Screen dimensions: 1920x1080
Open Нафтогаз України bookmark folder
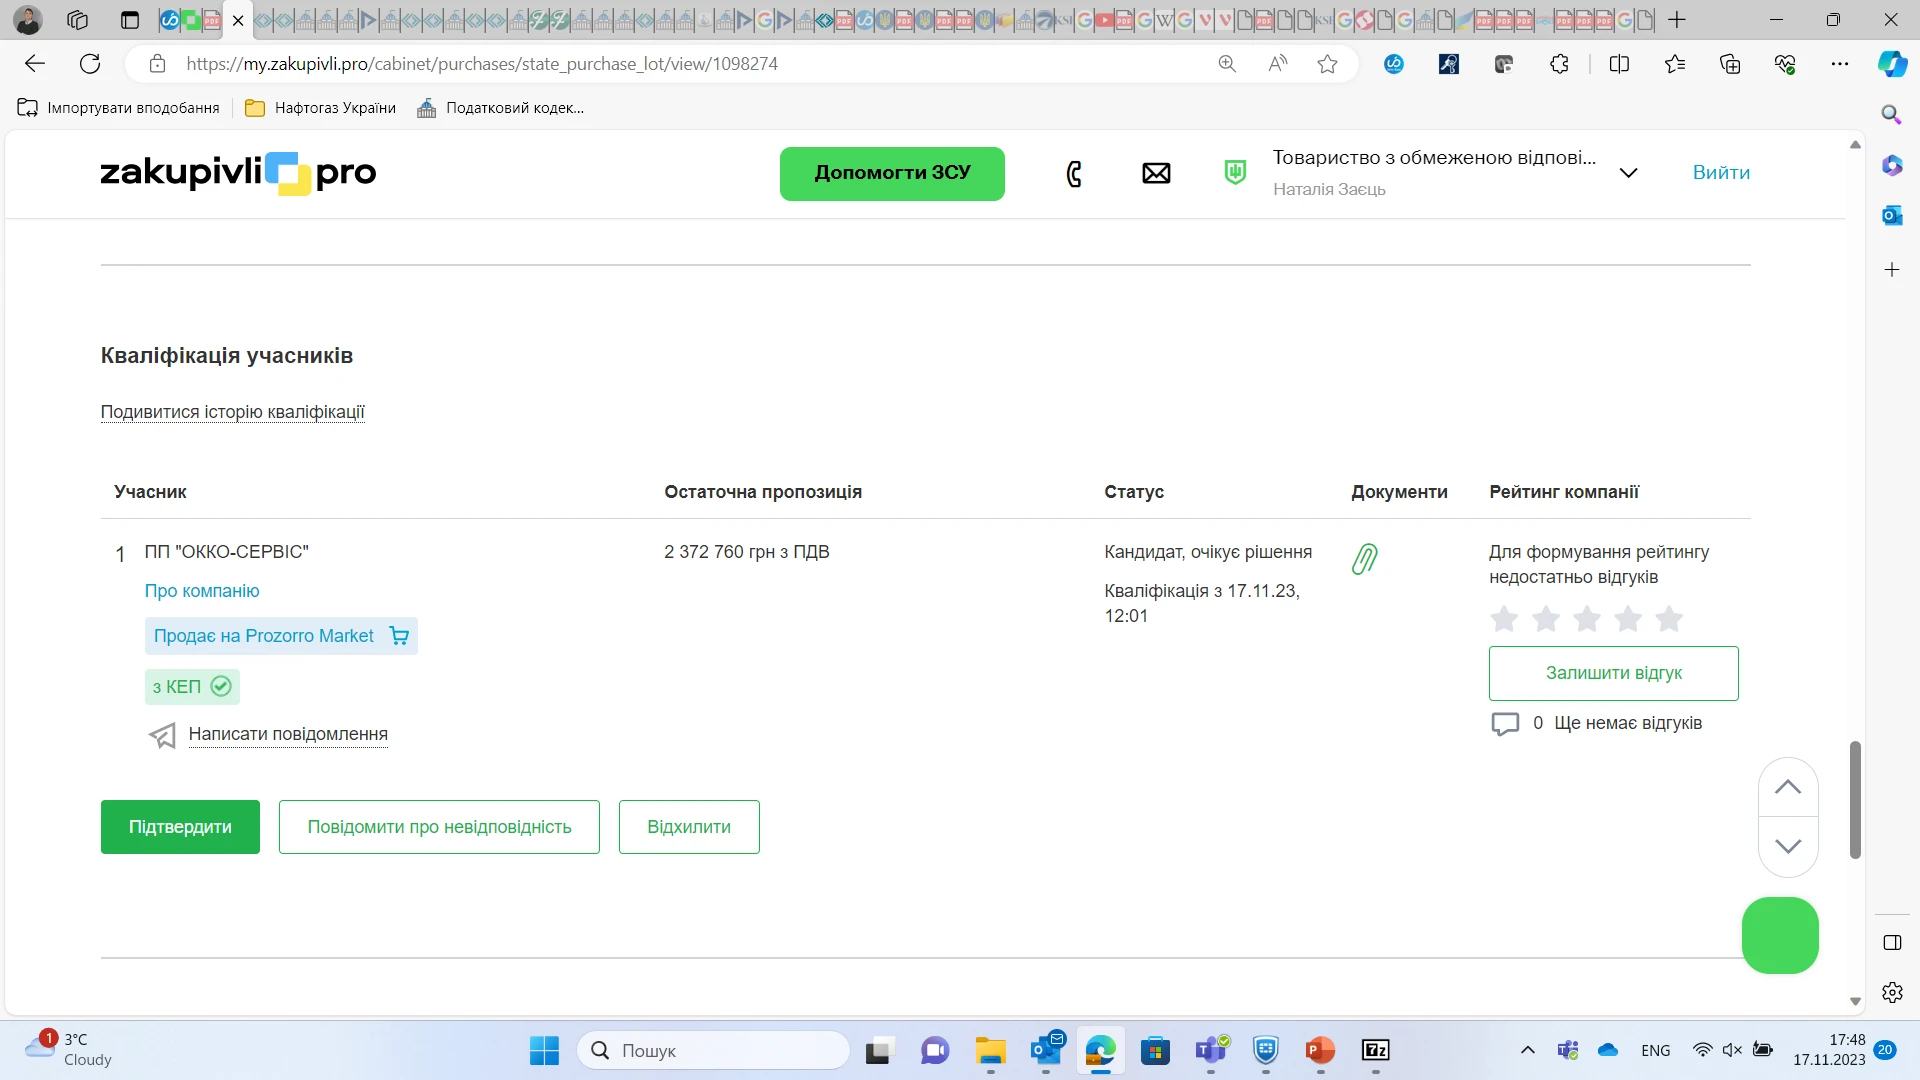(321, 108)
